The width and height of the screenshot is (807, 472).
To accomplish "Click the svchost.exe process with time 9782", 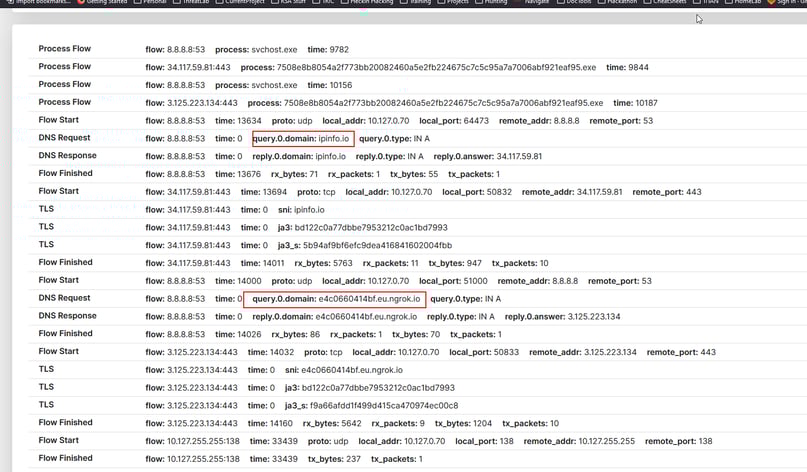I will (274, 49).
